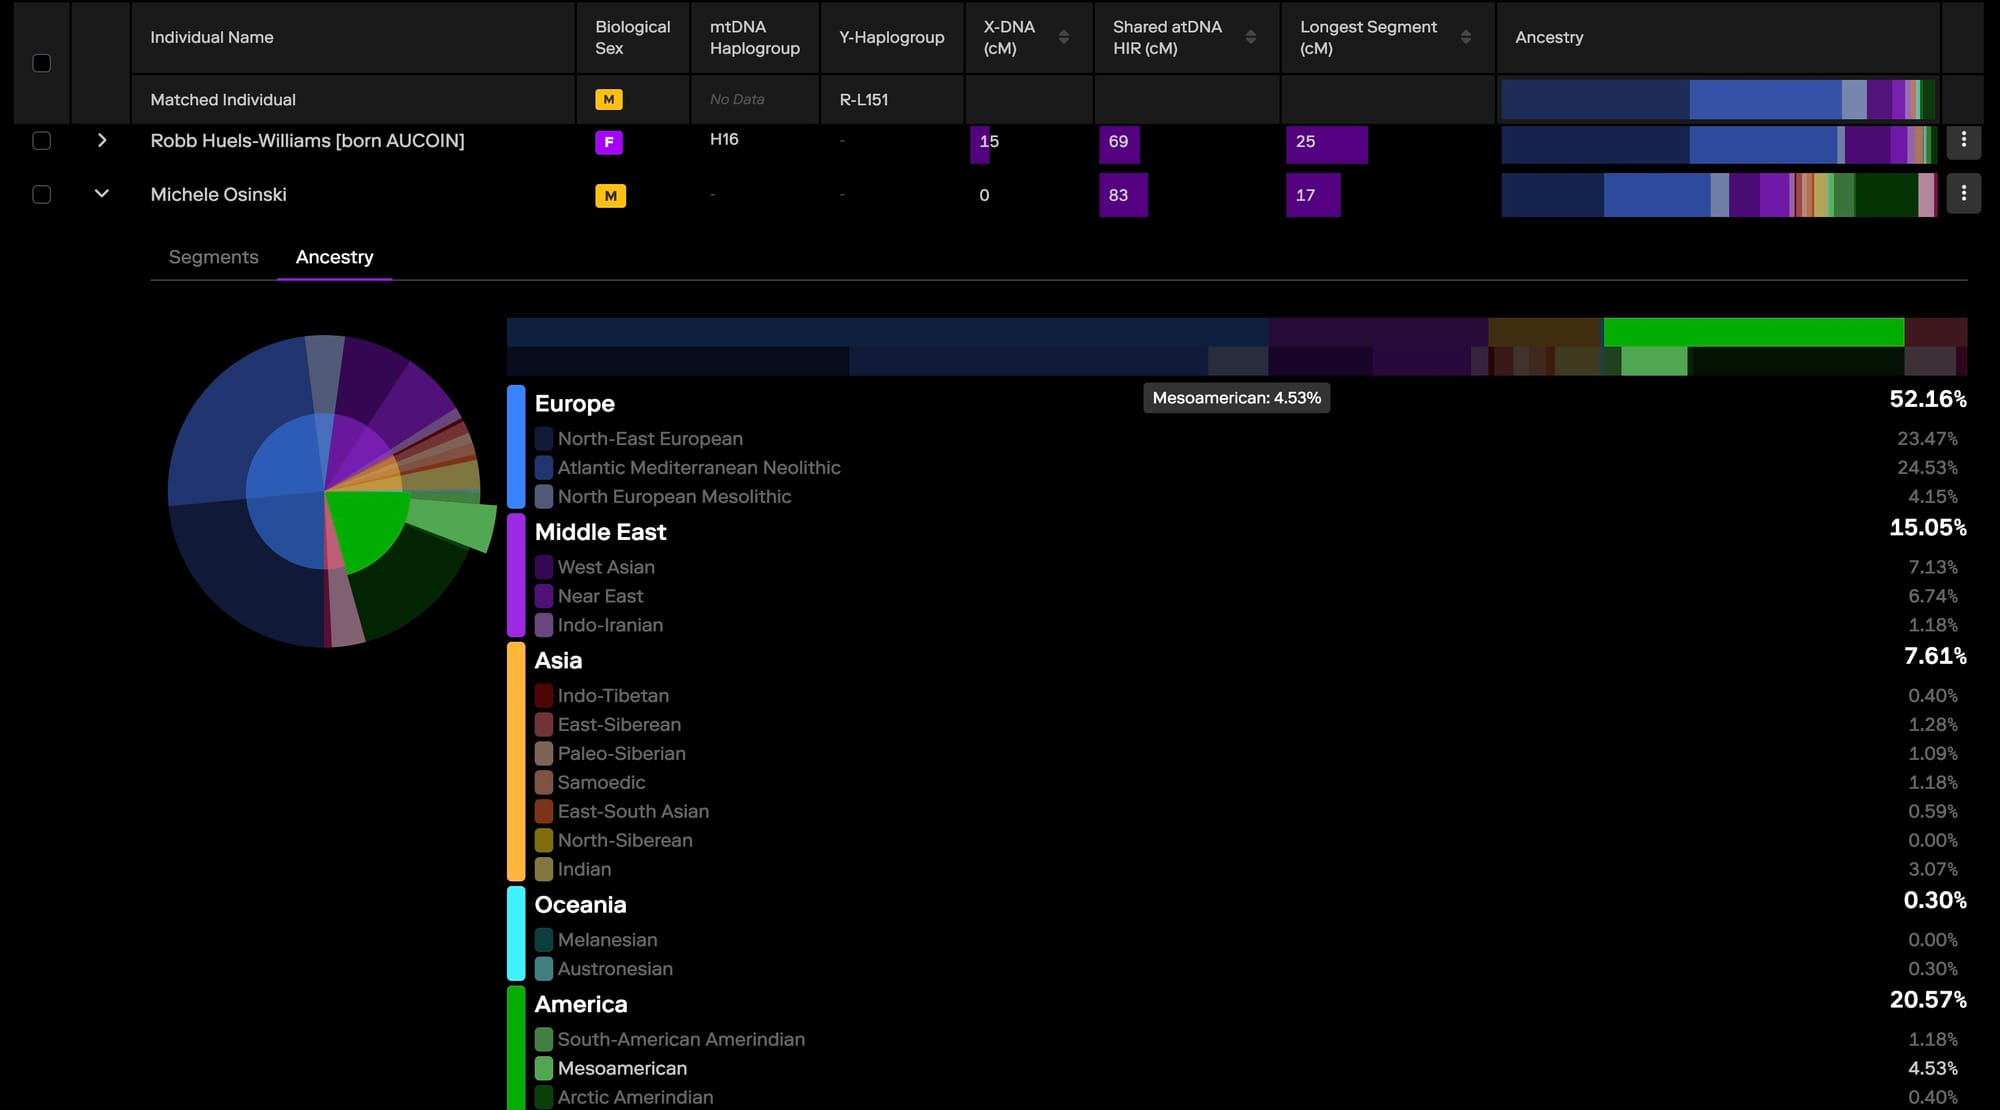Switch to the Segments tab
Screen dimensions: 2000x1110
pyautogui.click(x=213, y=257)
